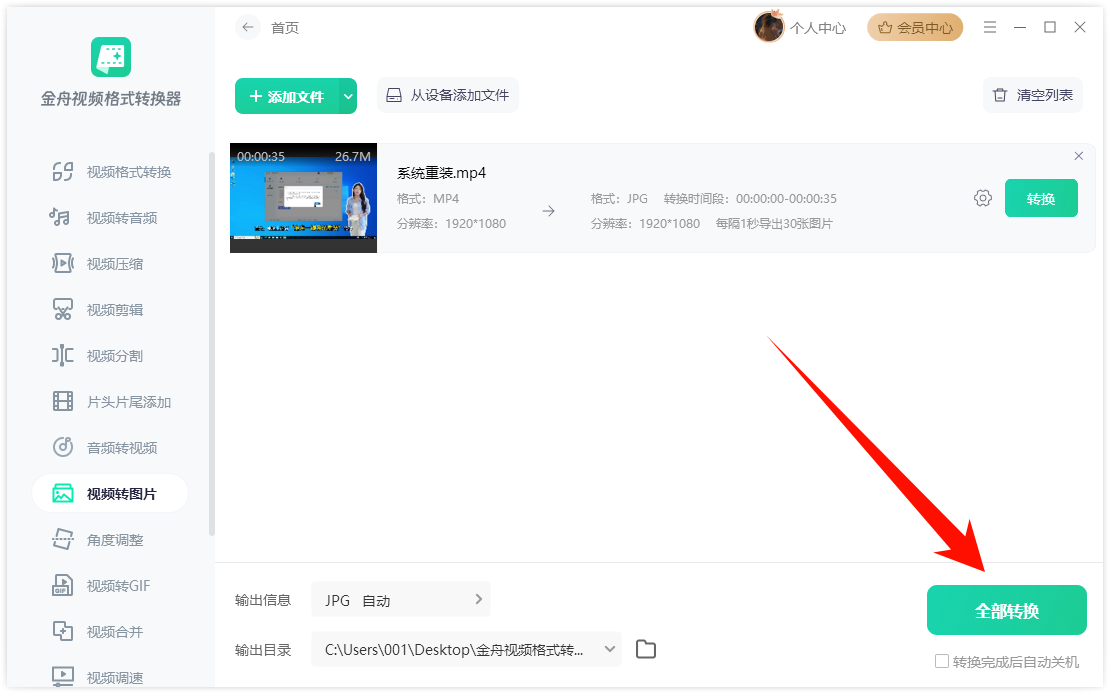
Task: Start conversion with 全部转换 button
Action: tap(1006, 609)
